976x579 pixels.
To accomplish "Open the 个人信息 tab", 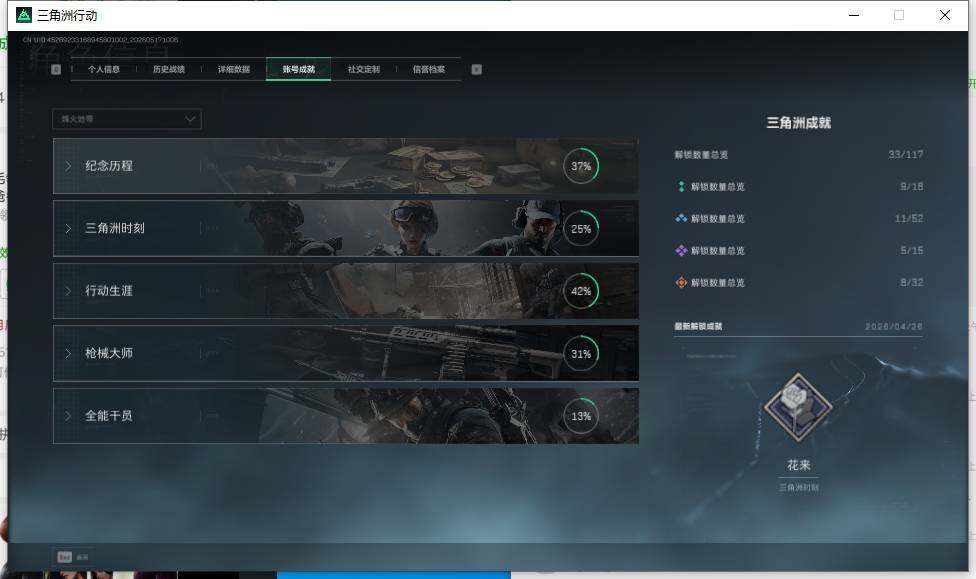I will coord(103,69).
